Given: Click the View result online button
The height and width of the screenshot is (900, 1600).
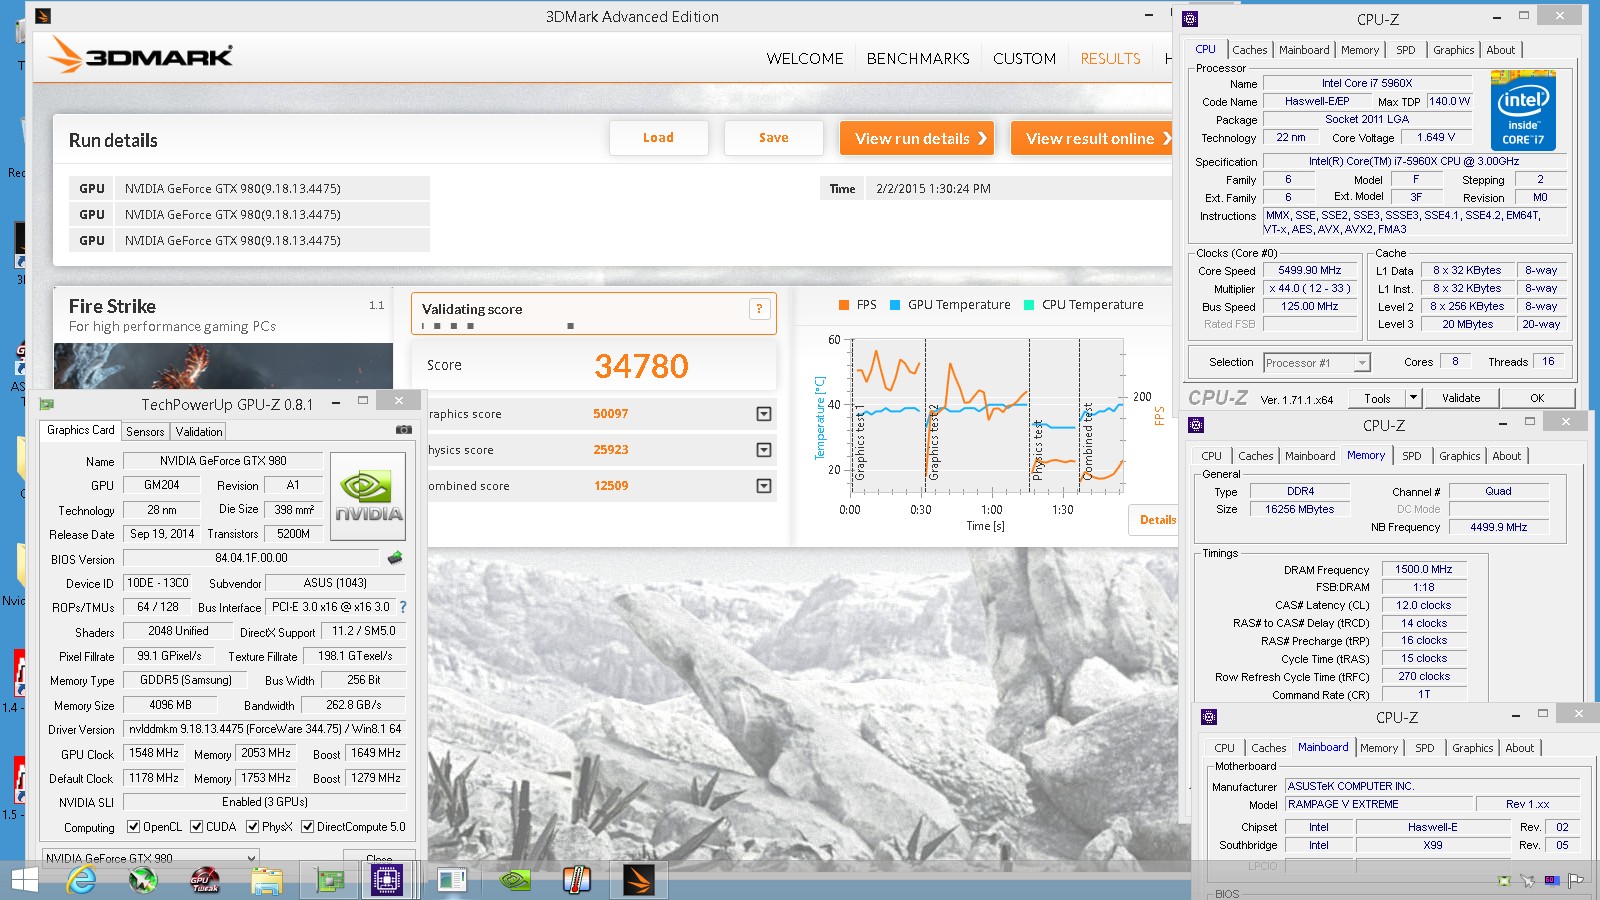Looking at the screenshot, I should tap(1092, 138).
